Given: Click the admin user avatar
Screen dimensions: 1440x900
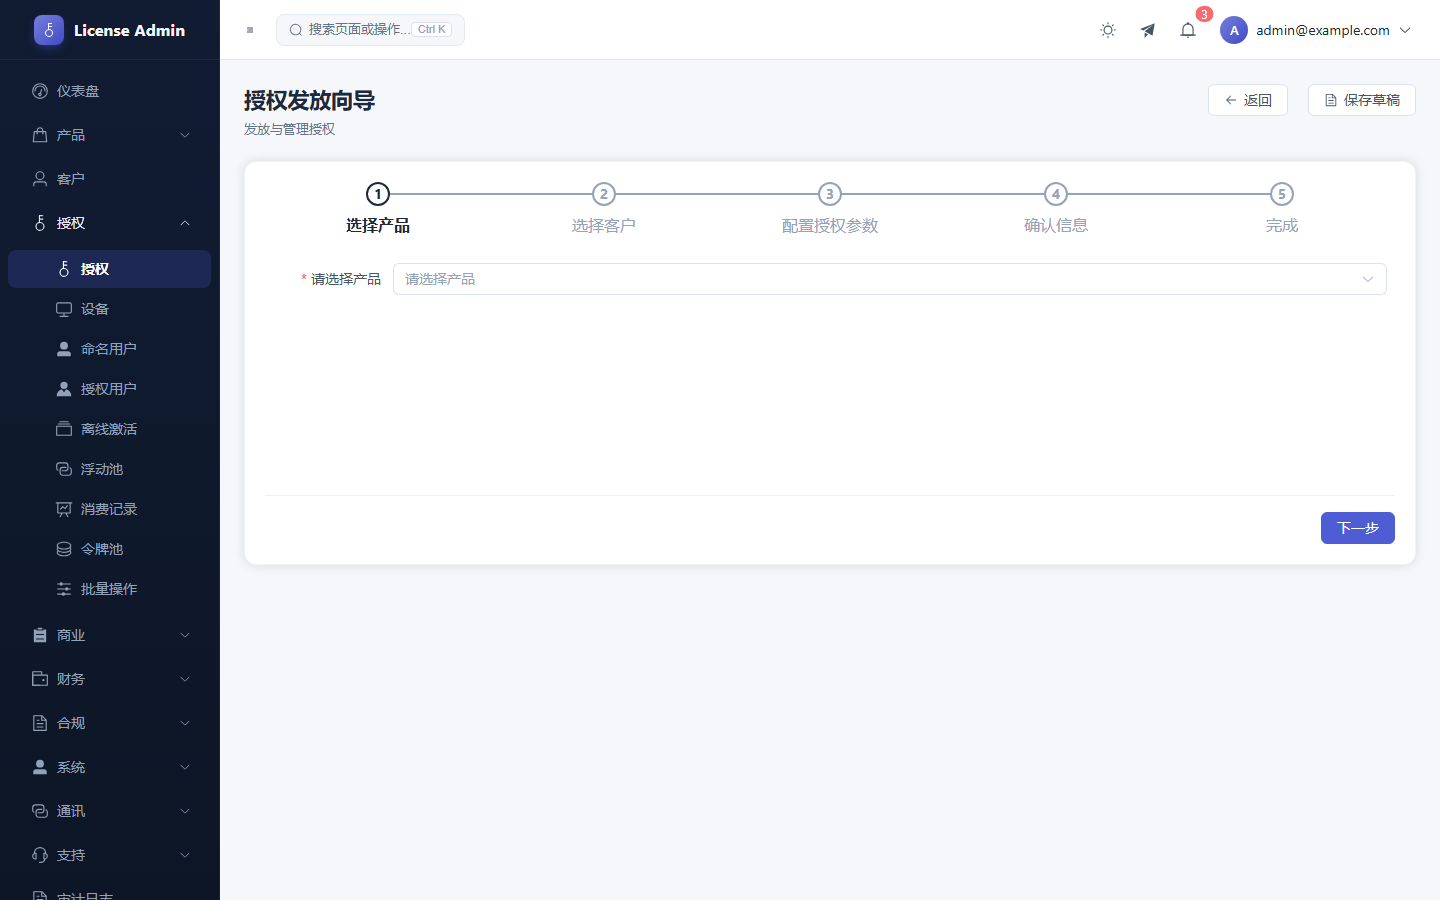Looking at the screenshot, I should [x=1234, y=30].
